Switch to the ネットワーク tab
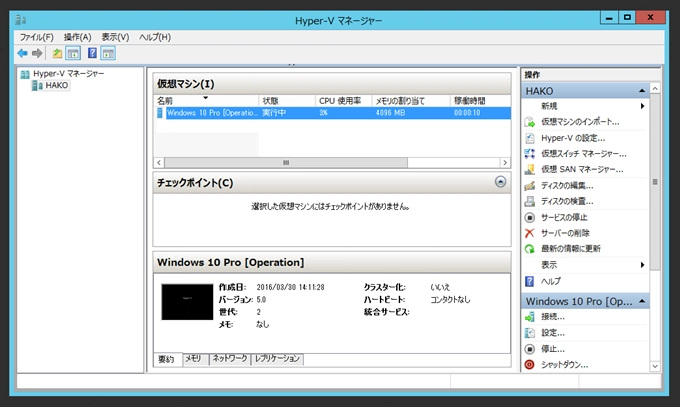The image size is (680, 407). (230, 358)
